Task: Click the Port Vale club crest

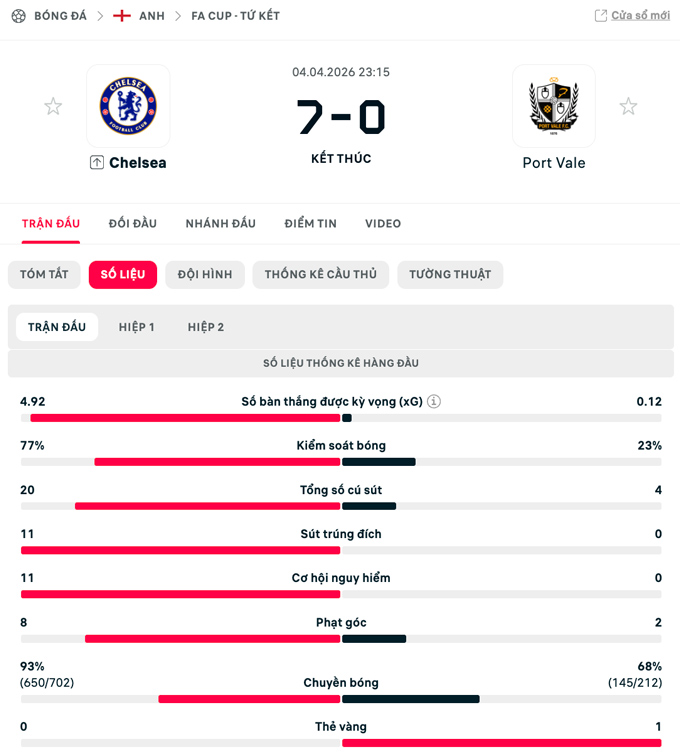Action: [553, 106]
